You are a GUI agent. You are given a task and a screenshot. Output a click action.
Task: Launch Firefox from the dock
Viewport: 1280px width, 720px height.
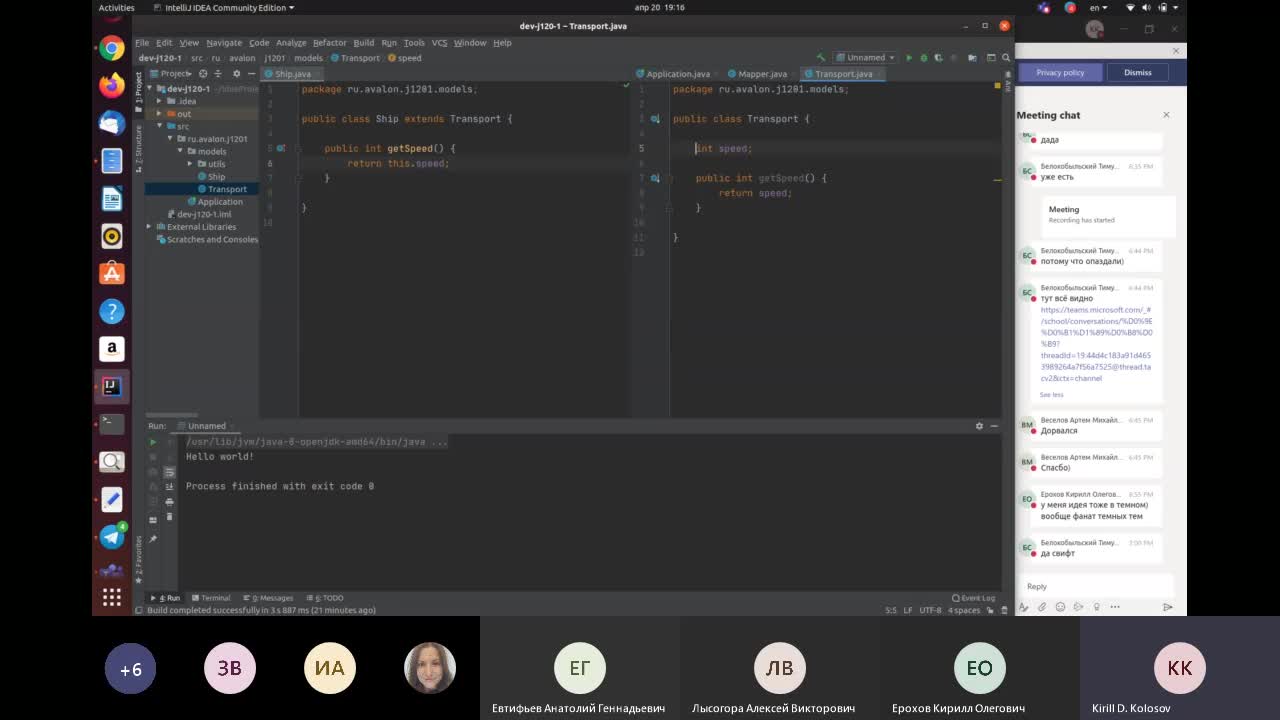click(112, 85)
